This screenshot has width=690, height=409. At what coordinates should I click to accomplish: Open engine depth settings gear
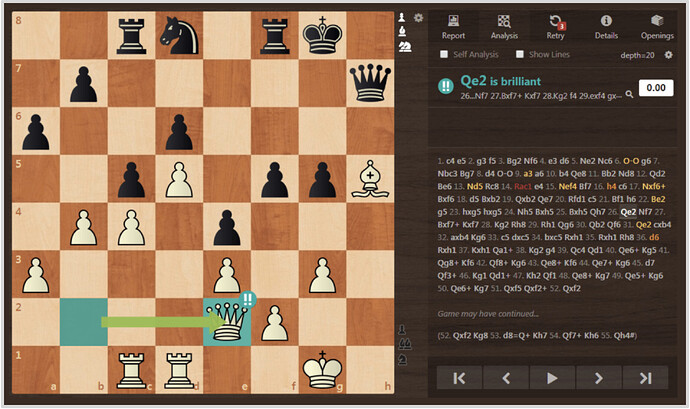pyautogui.click(x=668, y=54)
